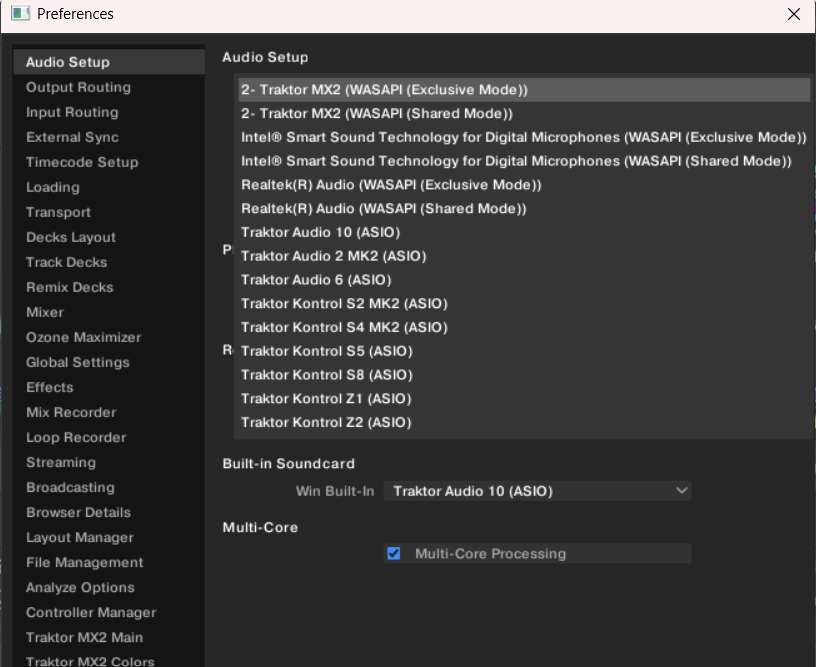Open Streaming preferences page

(109, 462)
